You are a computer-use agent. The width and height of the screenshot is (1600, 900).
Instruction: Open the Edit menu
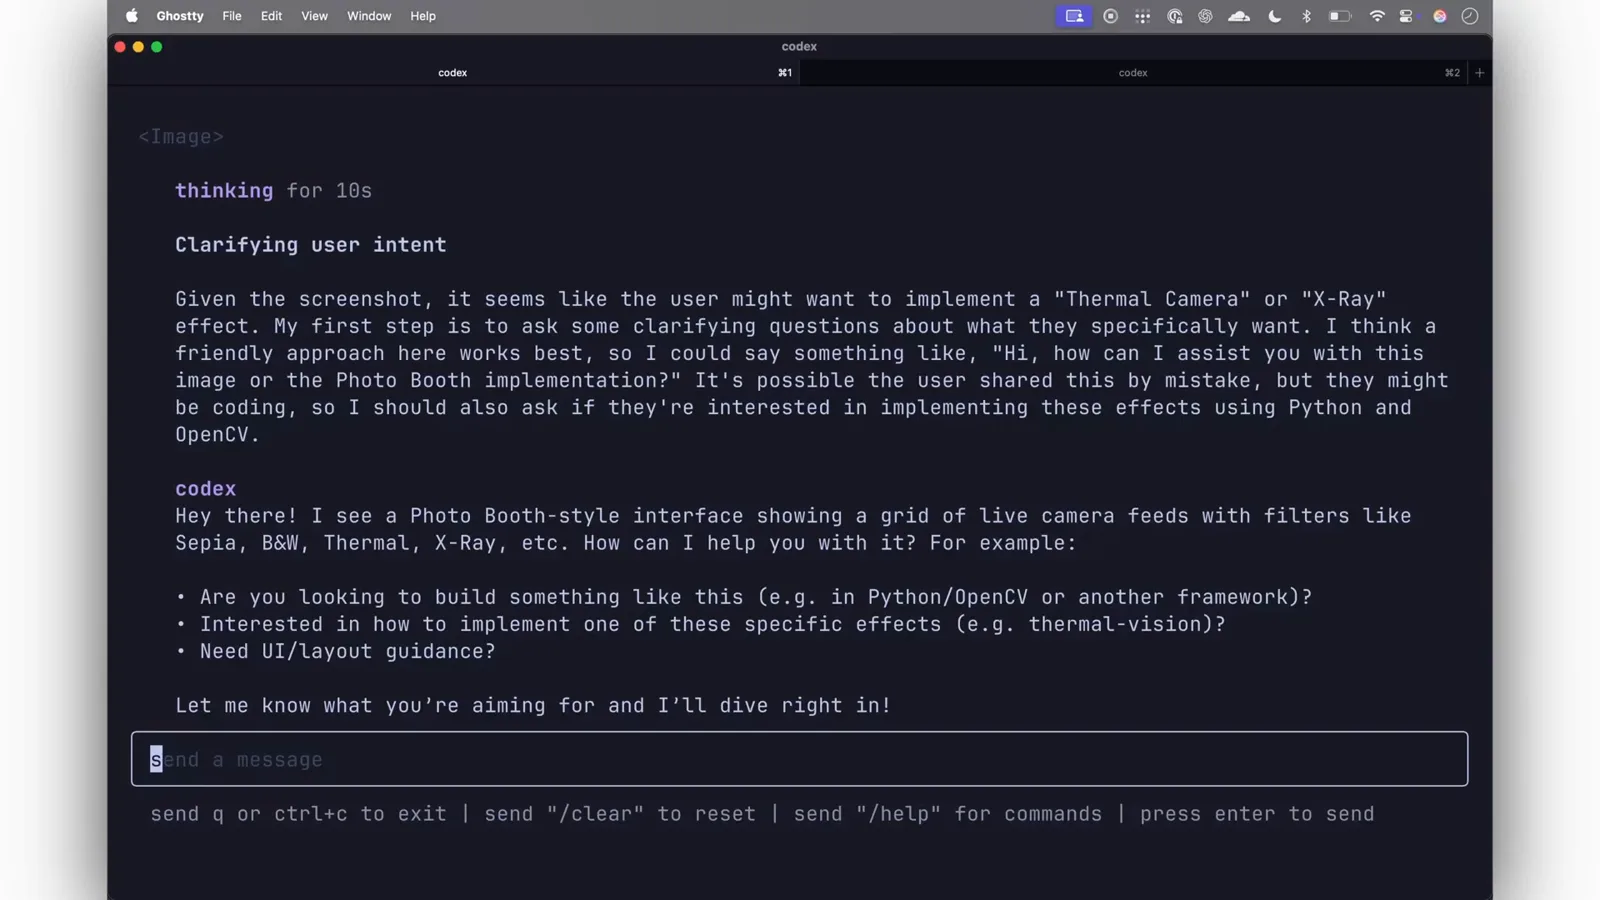271,16
